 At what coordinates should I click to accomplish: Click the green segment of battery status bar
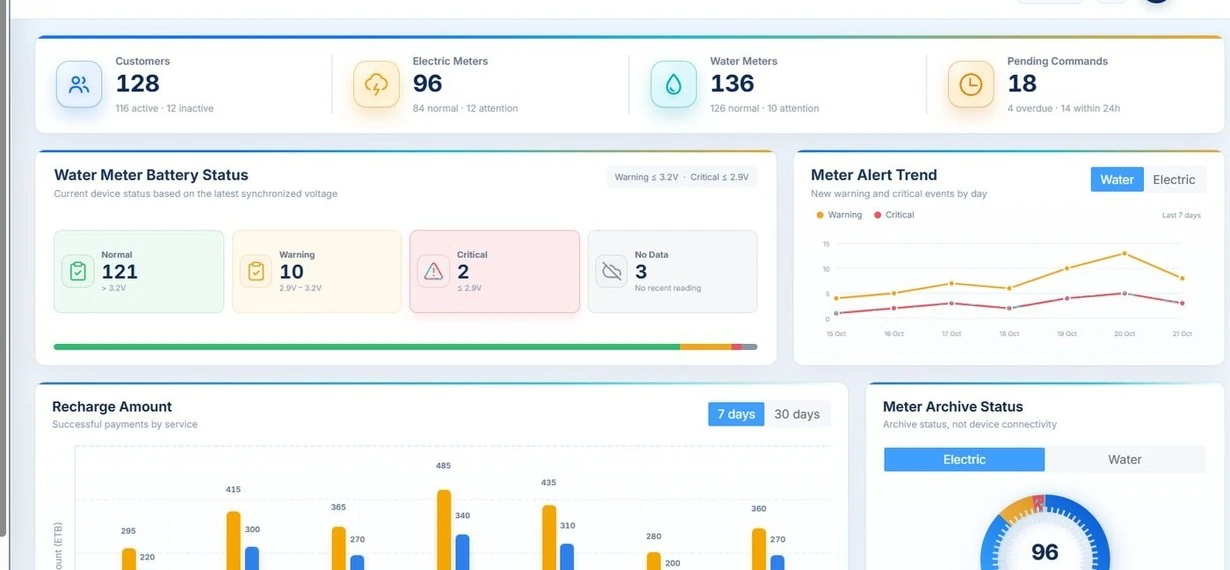(x=367, y=347)
